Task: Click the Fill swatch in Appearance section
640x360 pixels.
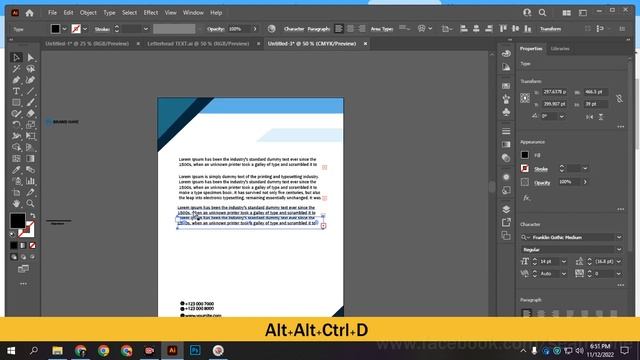Action: [x=525, y=155]
